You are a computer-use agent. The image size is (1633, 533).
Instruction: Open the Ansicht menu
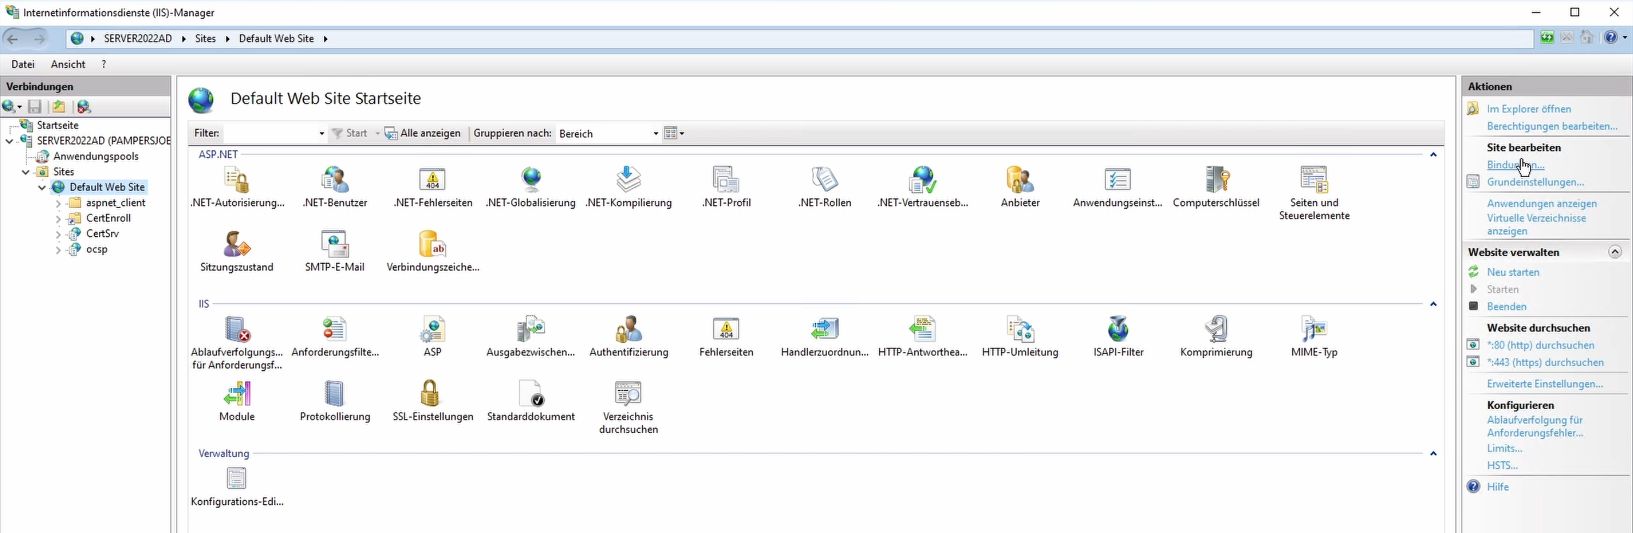tap(68, 64)
